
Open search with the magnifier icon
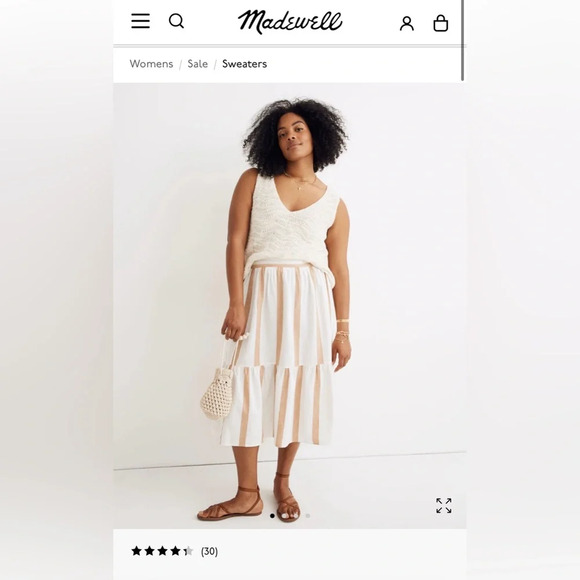click(x=176, y=21)
